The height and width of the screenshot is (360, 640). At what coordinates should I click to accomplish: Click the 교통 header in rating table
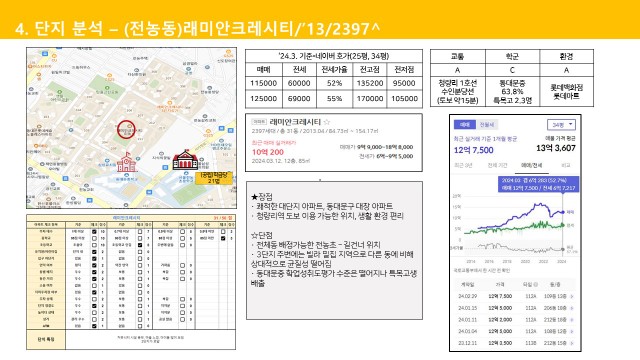[x=458, y=57]
